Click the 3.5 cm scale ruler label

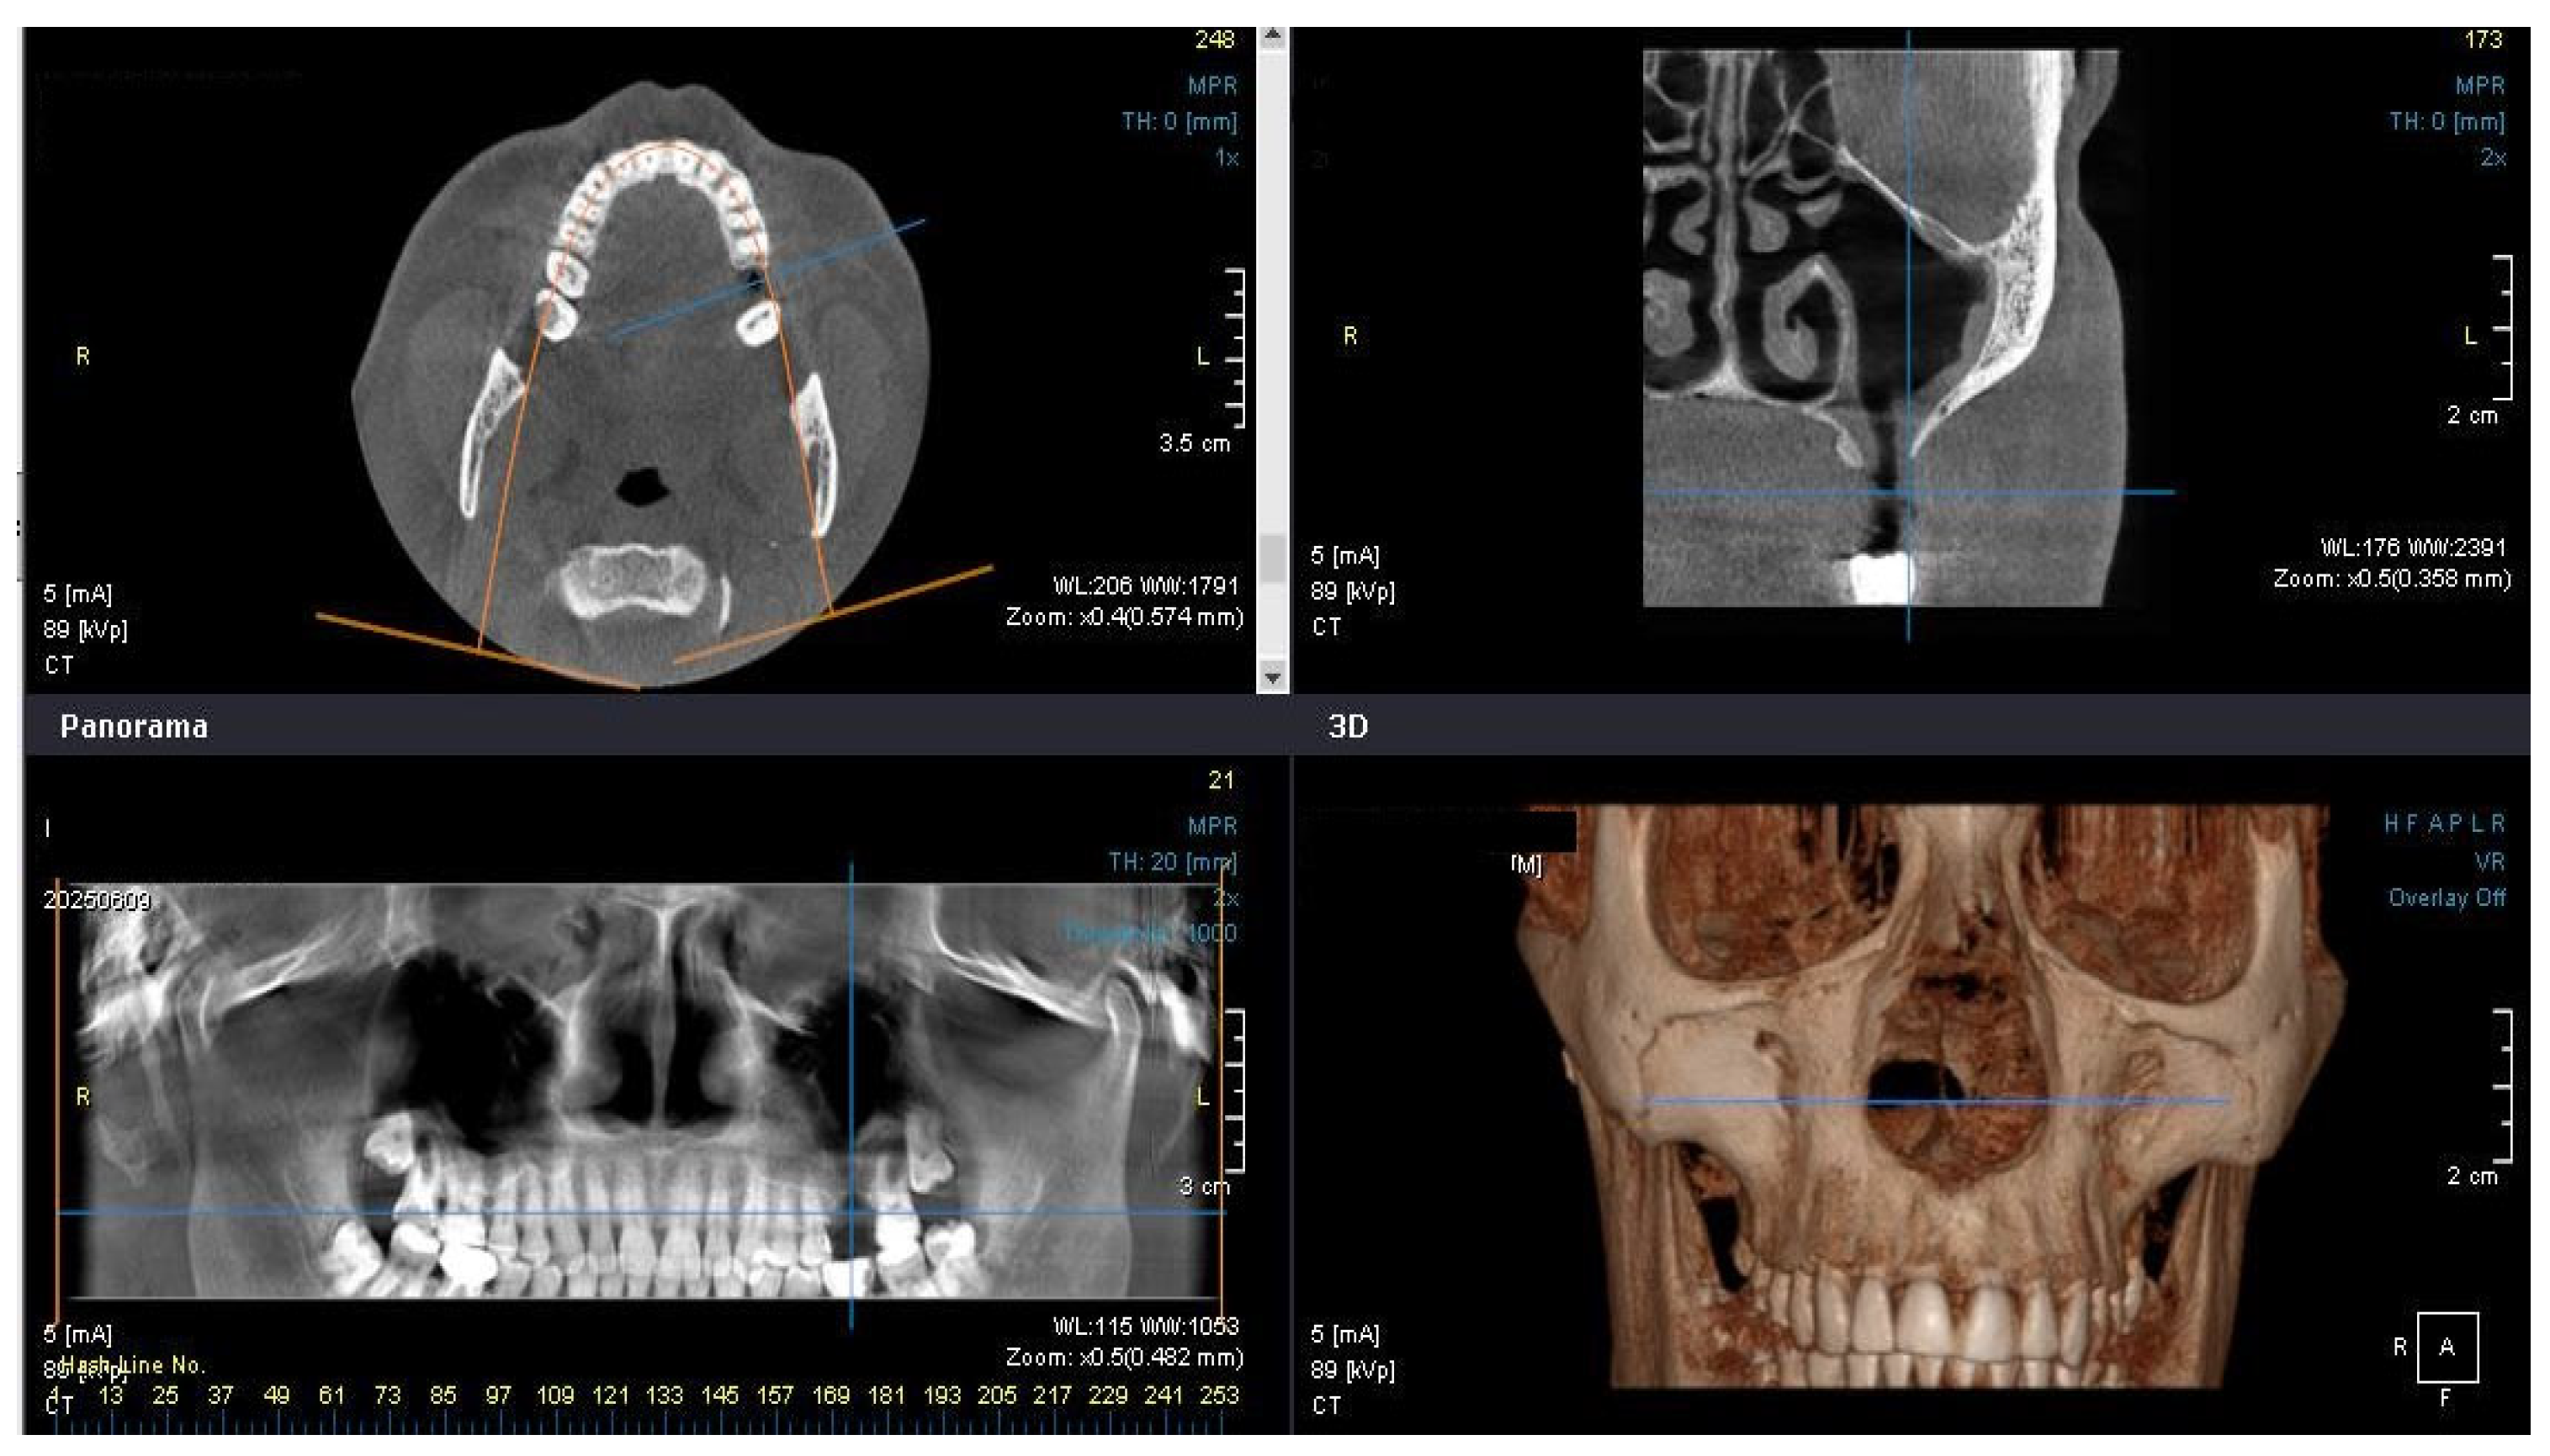click(1195, 443)
